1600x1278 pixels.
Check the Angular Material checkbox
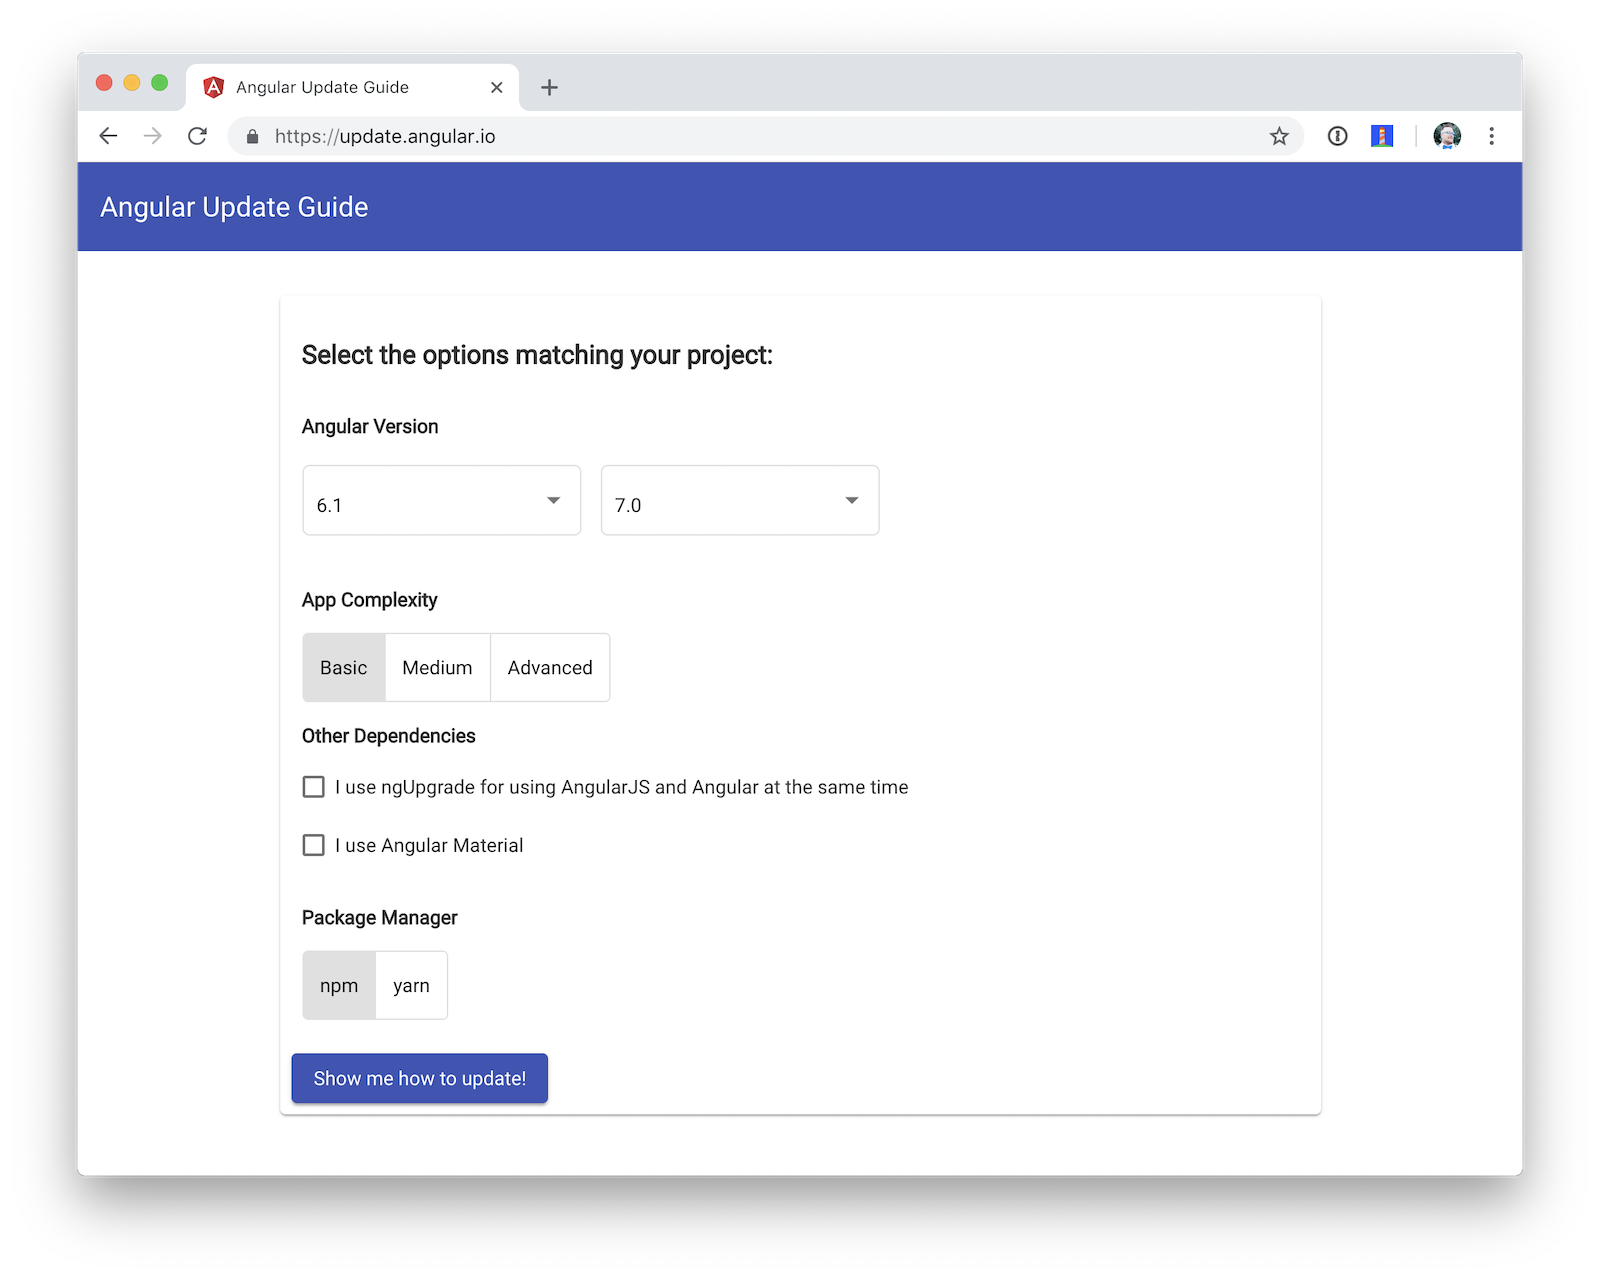click(314, 845)
